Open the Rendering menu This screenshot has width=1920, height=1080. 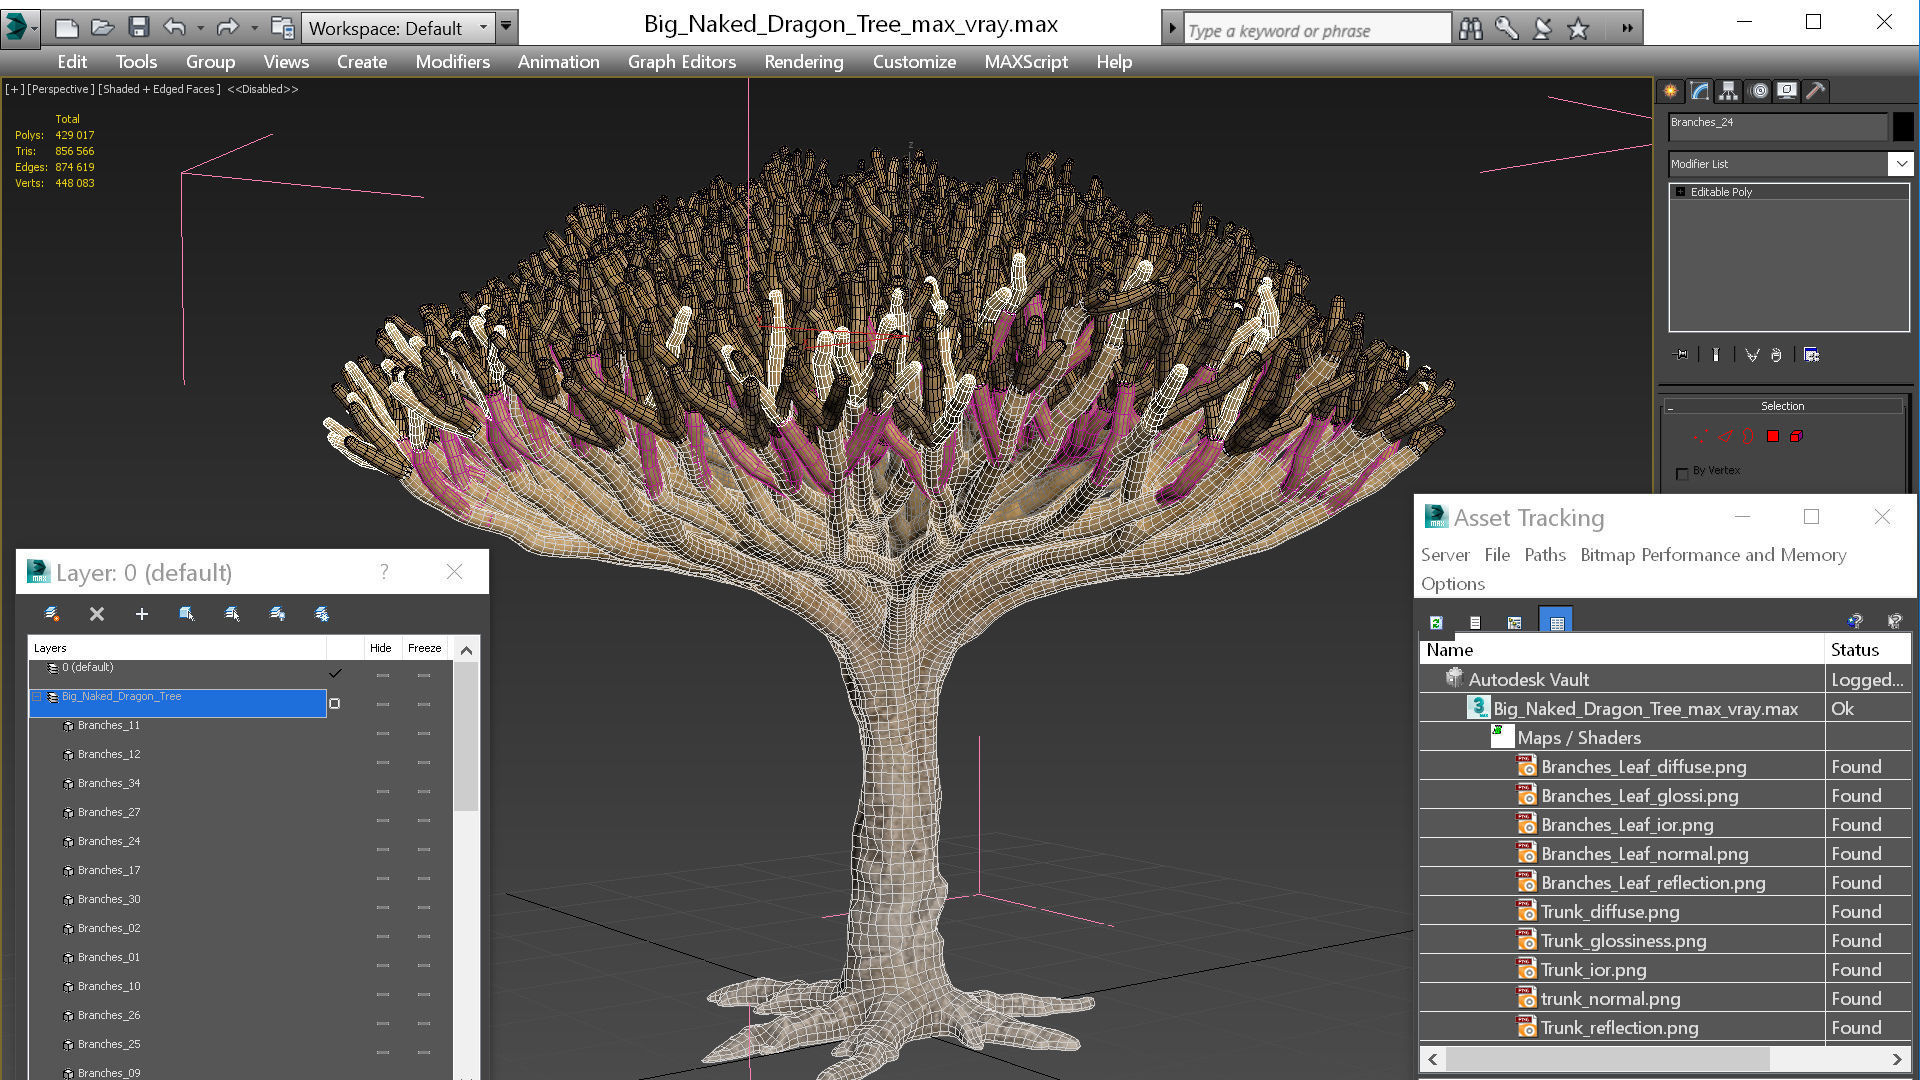tap(803, 61)
